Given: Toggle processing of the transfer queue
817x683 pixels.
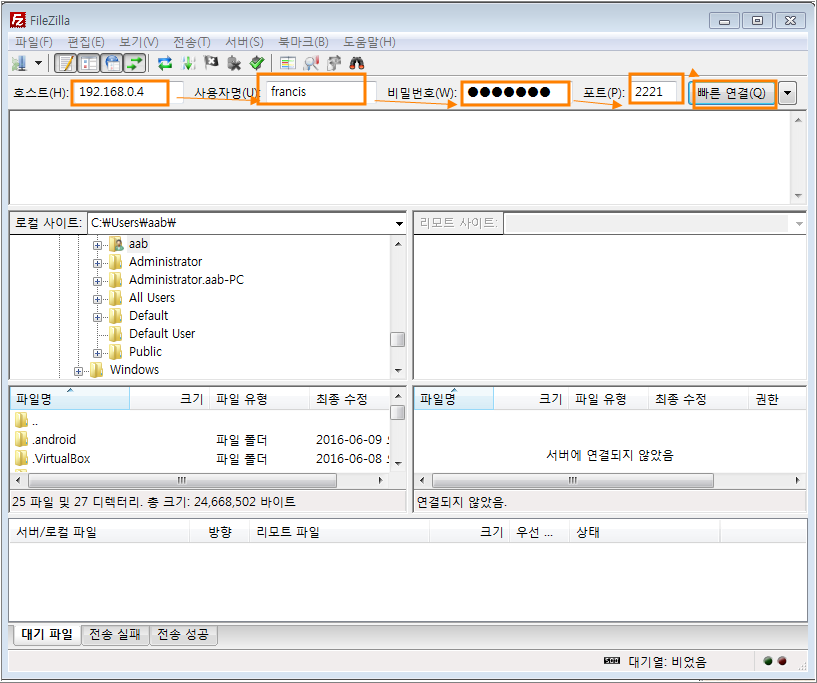Looking at the screenshot, I should [188, 64].
